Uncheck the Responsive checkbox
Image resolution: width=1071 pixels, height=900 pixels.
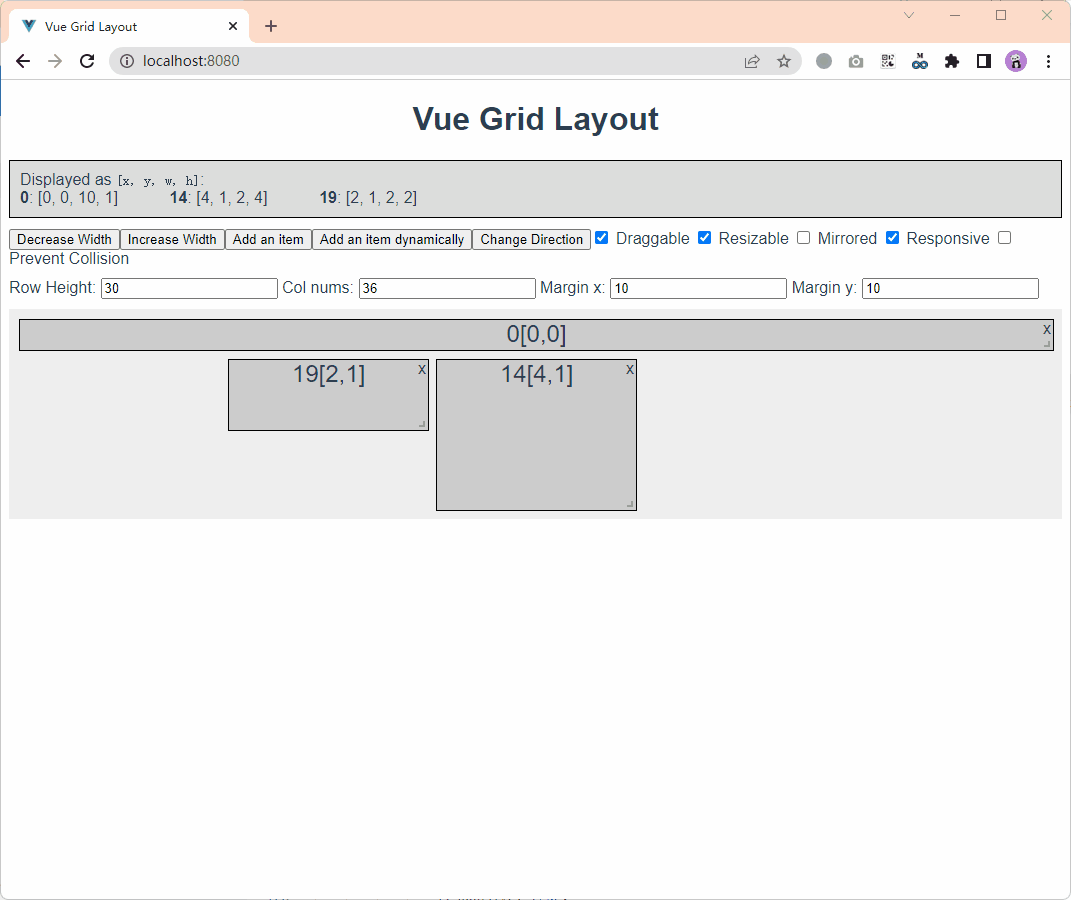click(x=892, y=238)
